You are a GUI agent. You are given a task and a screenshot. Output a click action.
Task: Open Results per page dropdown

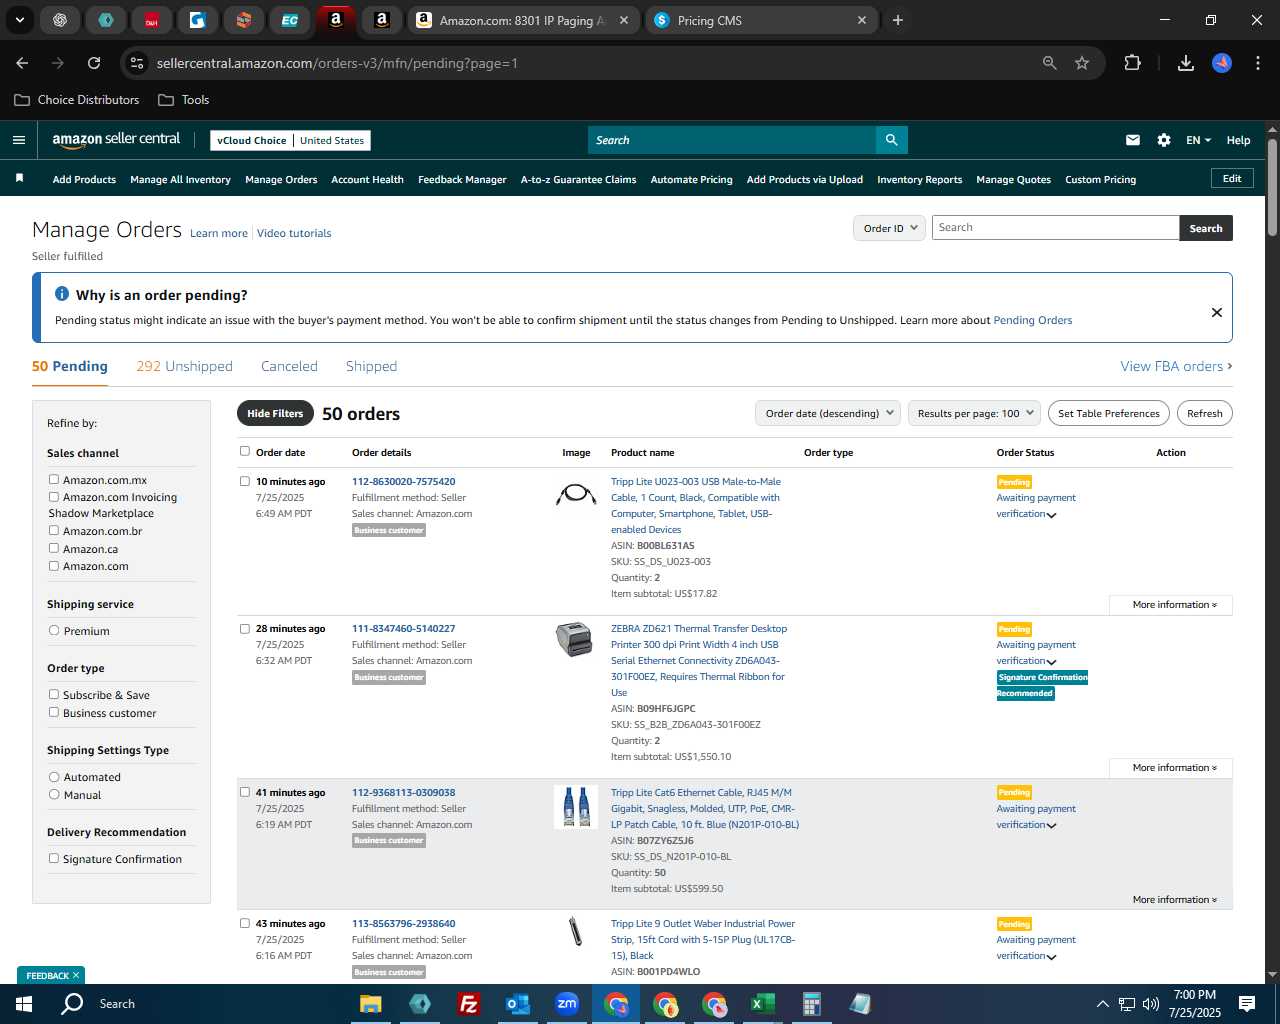click(x=975, y=413)
